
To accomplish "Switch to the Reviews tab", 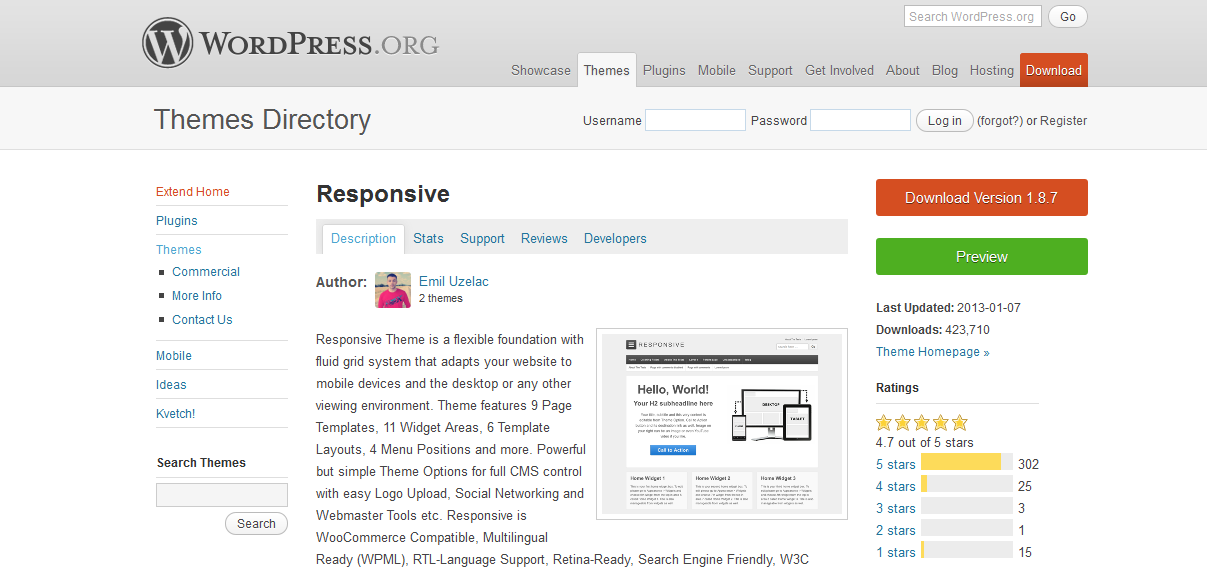I will coord(544,239).
